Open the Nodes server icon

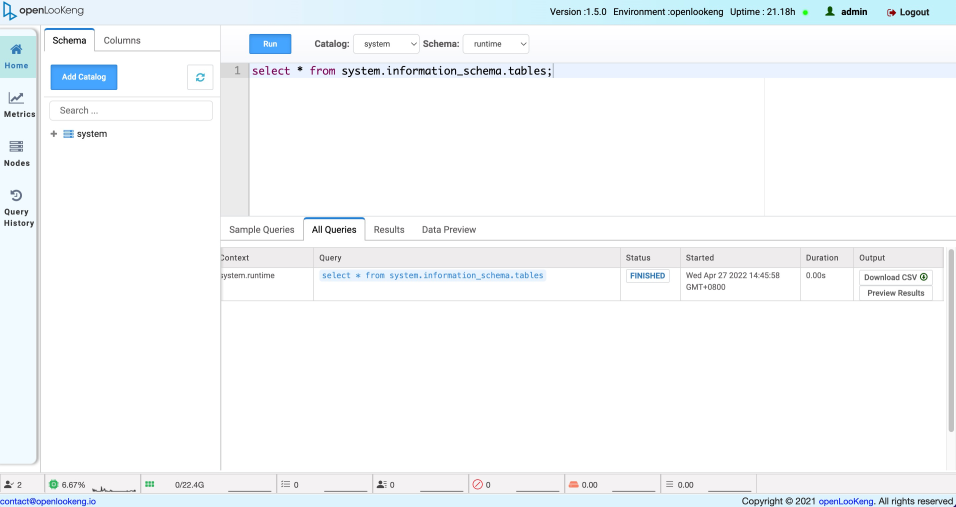(x=16, y=147)
